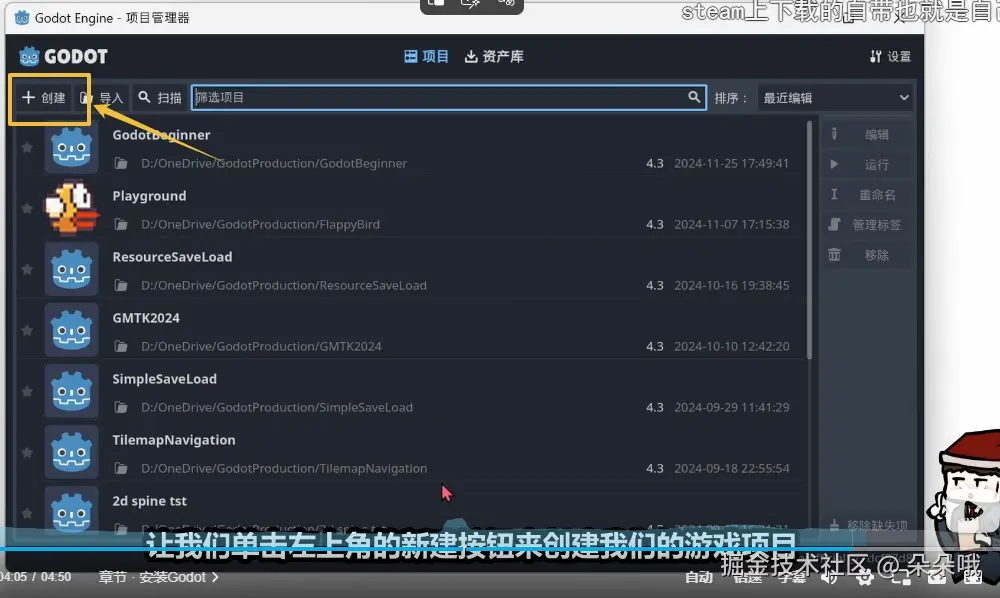The width and height of the screenshot is (1000, 598).
Task: Open the ResourceSaveLoad path folder icon
Action: click(121, 286)
